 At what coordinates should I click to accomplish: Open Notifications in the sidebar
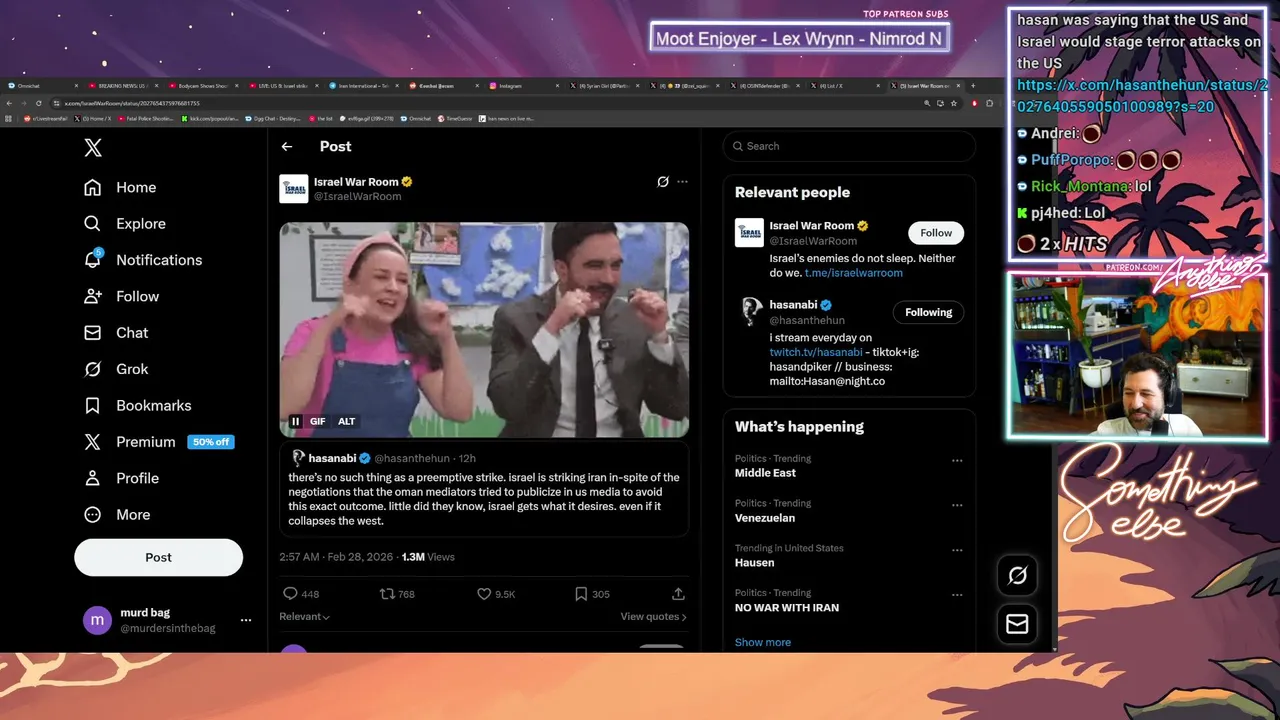[x=143, y=260]
